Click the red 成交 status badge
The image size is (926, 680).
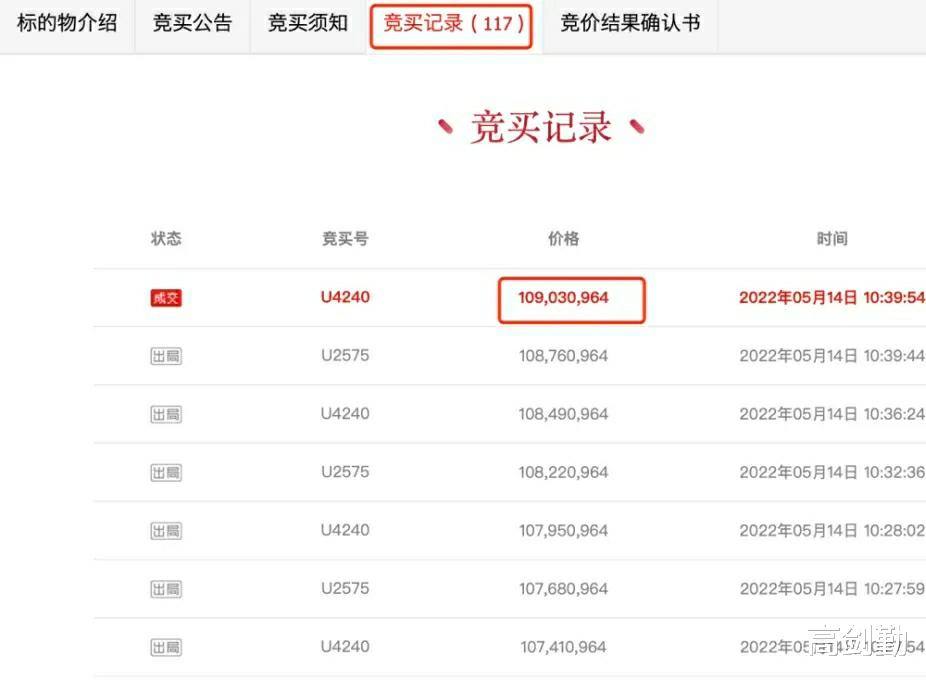165,297
